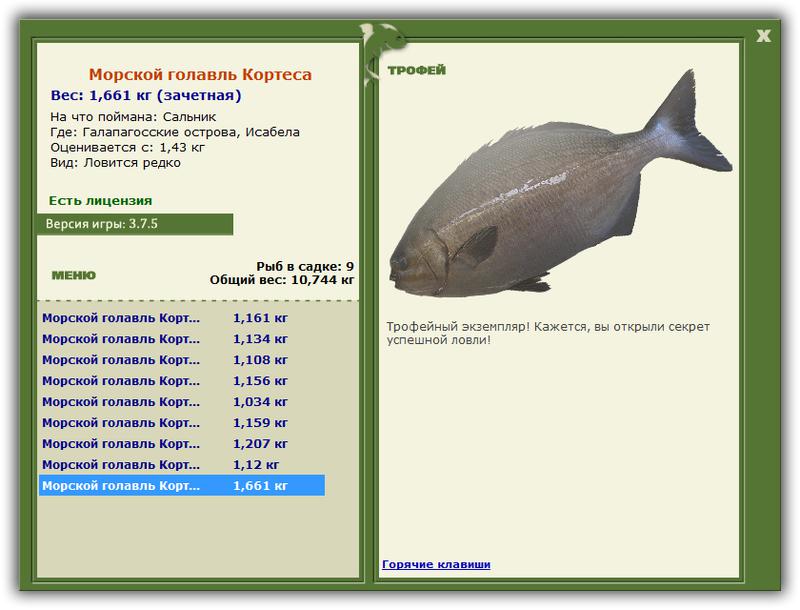Click the Версия игры: 3.7.5 bar

click(135, 224)
